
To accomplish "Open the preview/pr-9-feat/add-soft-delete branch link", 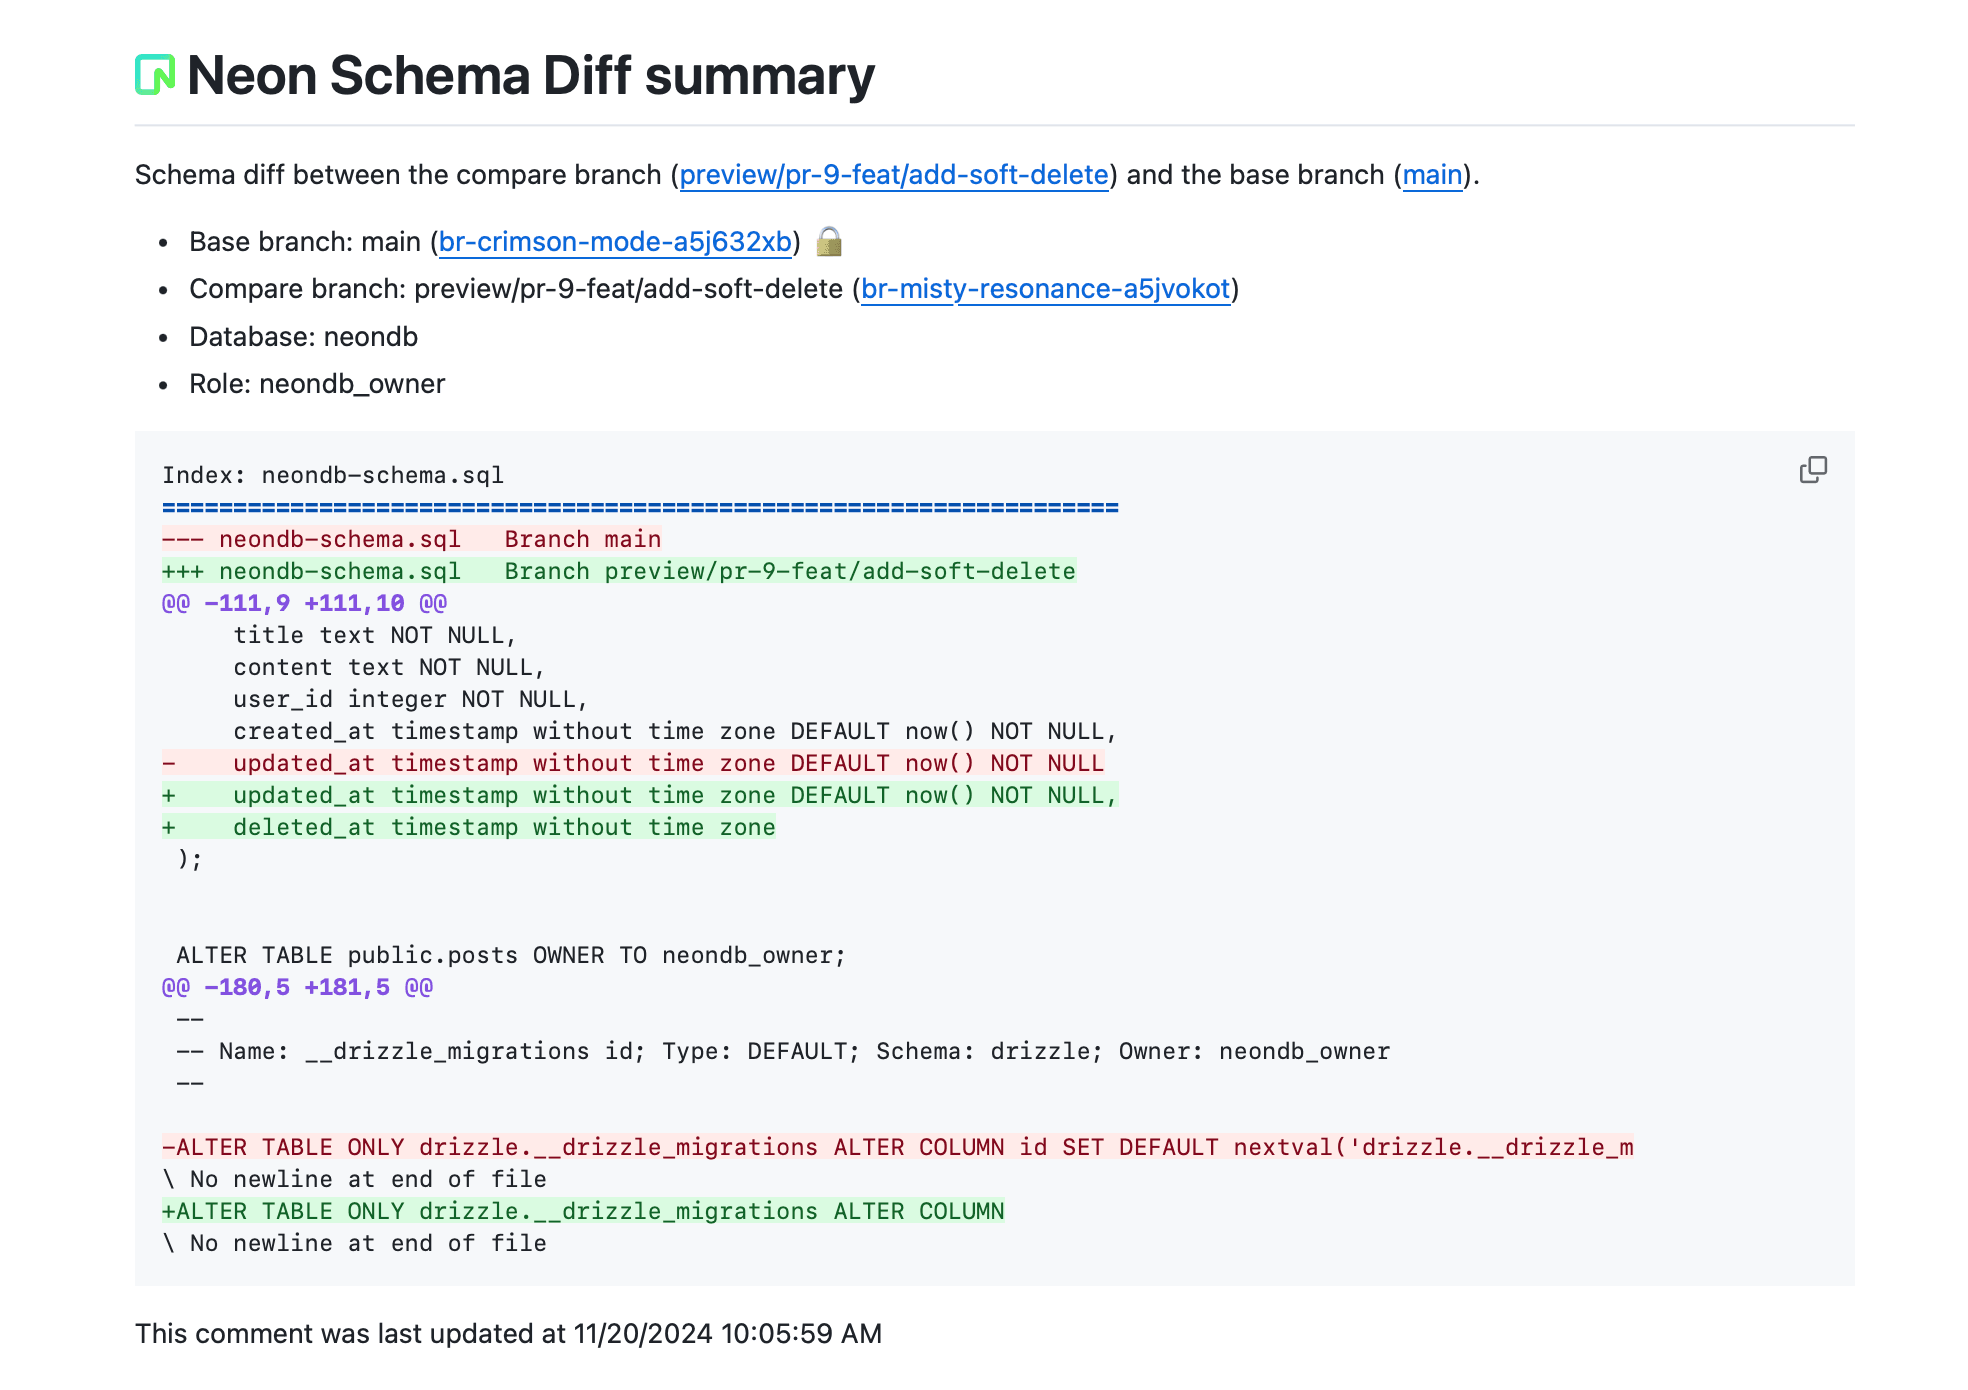I will click(893, 175).
